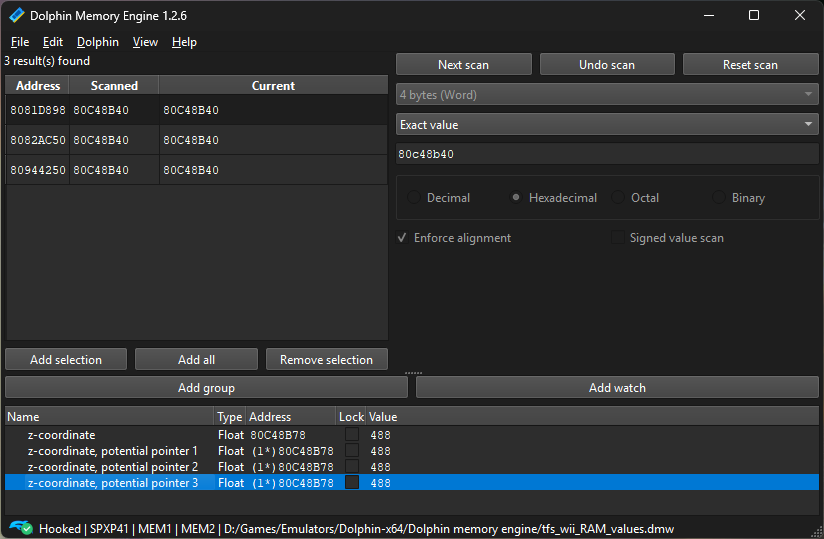Click the splitter handle above Add watch

[x=413, y=373]
